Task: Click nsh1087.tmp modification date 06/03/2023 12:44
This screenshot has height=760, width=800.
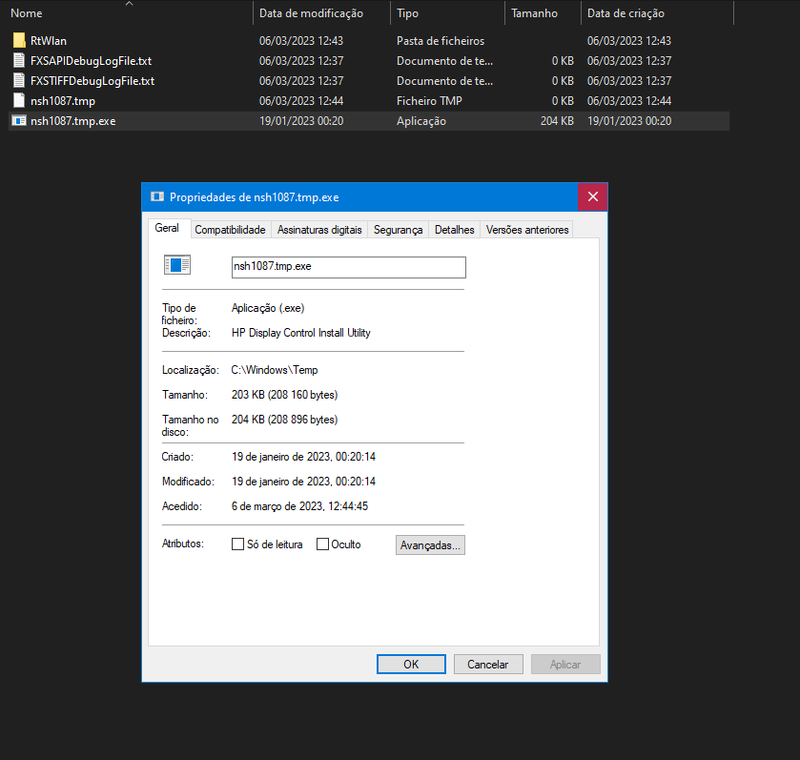Action: [301, 101]
